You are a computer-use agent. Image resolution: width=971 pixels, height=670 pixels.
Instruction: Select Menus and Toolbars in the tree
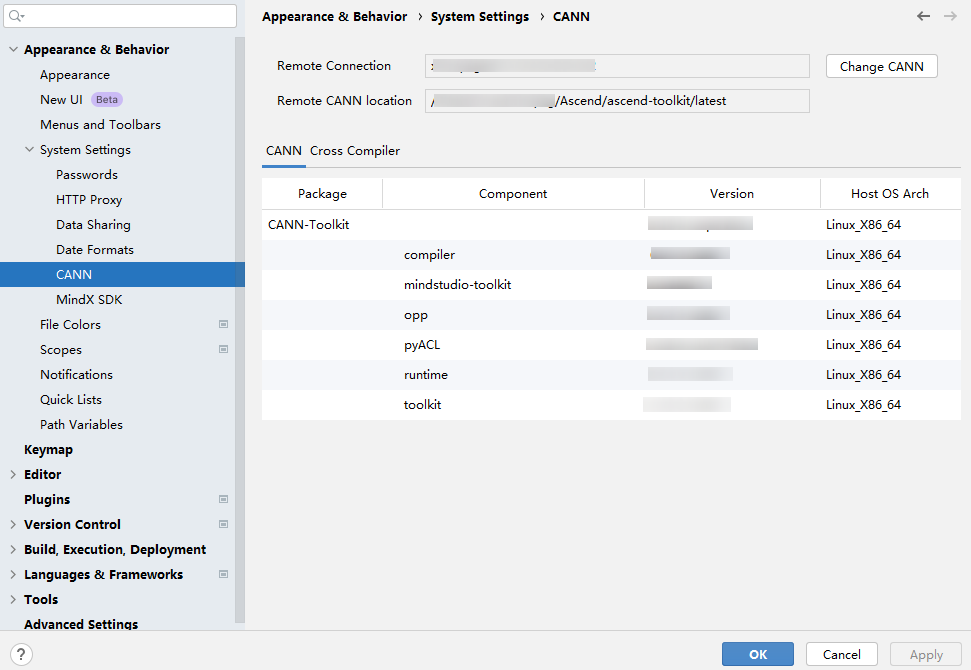coord(100,124)
